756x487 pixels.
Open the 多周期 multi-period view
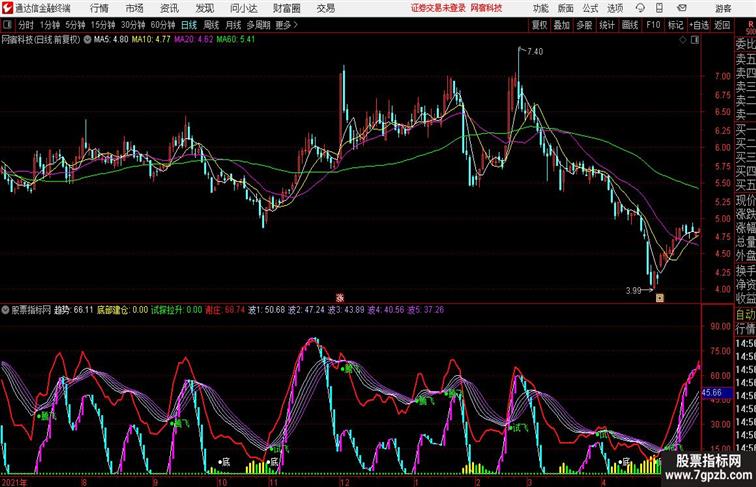tap(258, 25)
